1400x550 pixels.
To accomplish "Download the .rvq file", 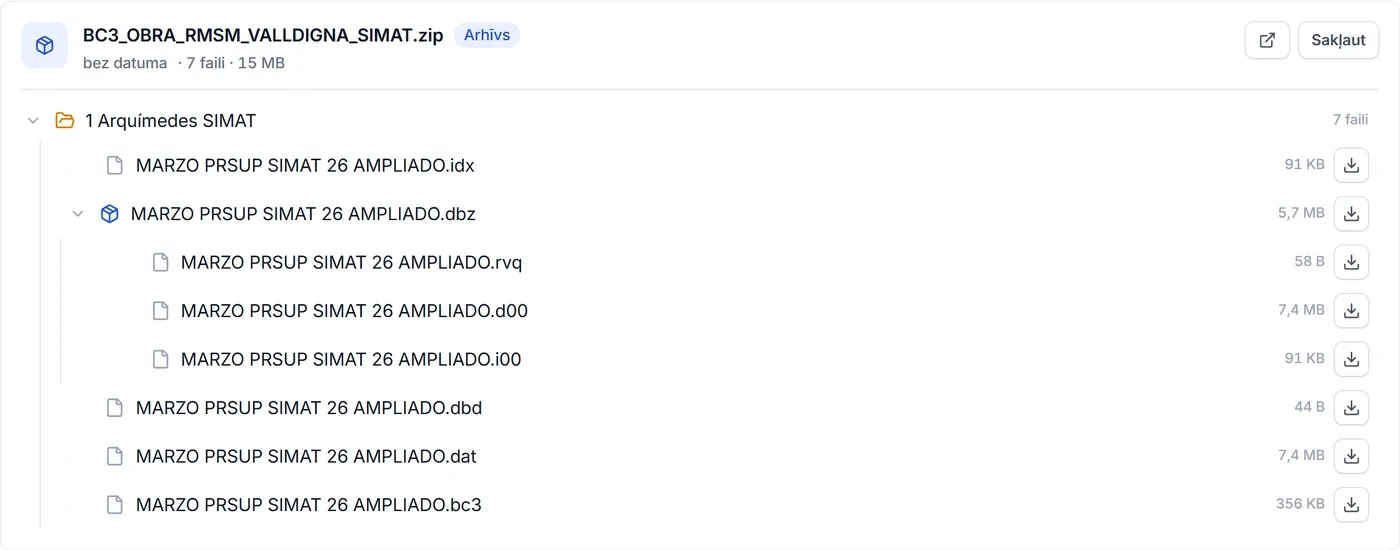I will [x=1351, y=262].
